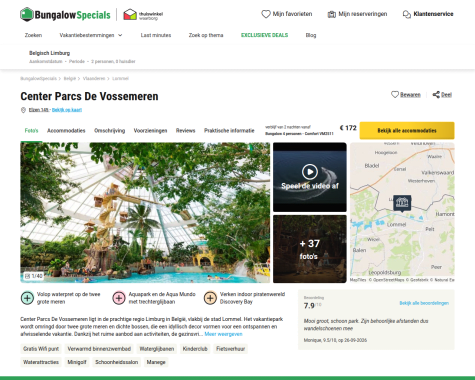Click the € 172 price

(348, 128)
